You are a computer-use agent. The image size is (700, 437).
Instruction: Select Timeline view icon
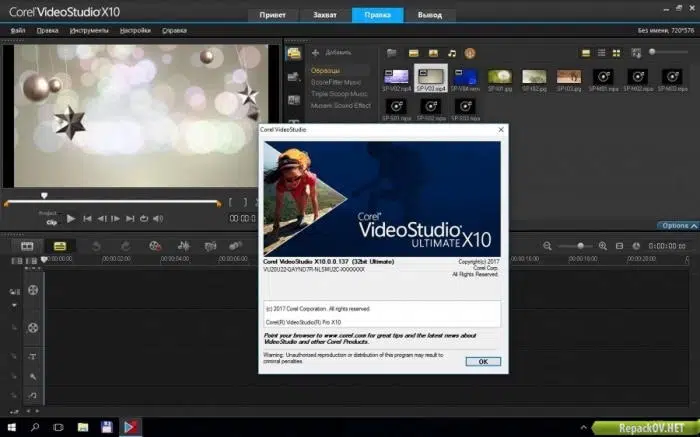60,246
